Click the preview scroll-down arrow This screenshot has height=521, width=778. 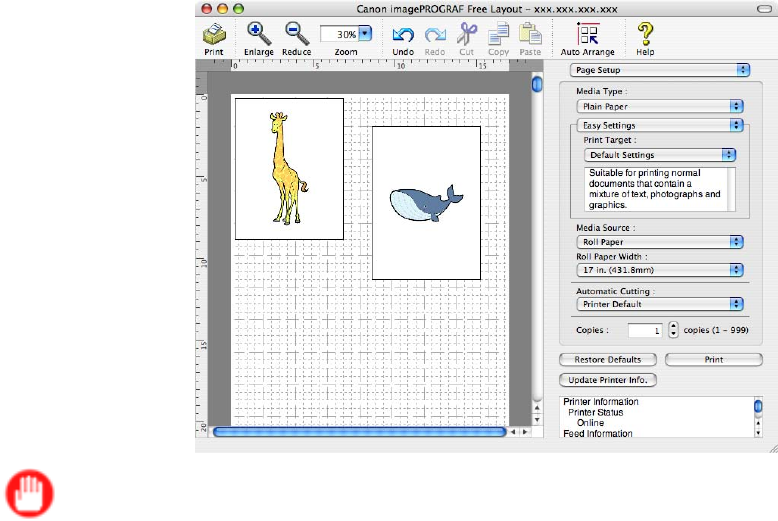(537, 420)
